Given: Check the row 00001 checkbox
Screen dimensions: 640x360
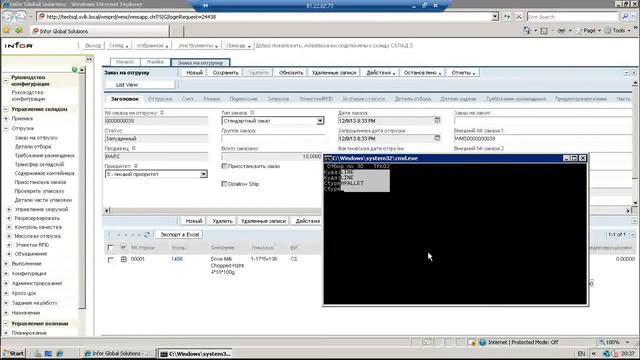Looking at the screenshot, I should coord(111,260).
